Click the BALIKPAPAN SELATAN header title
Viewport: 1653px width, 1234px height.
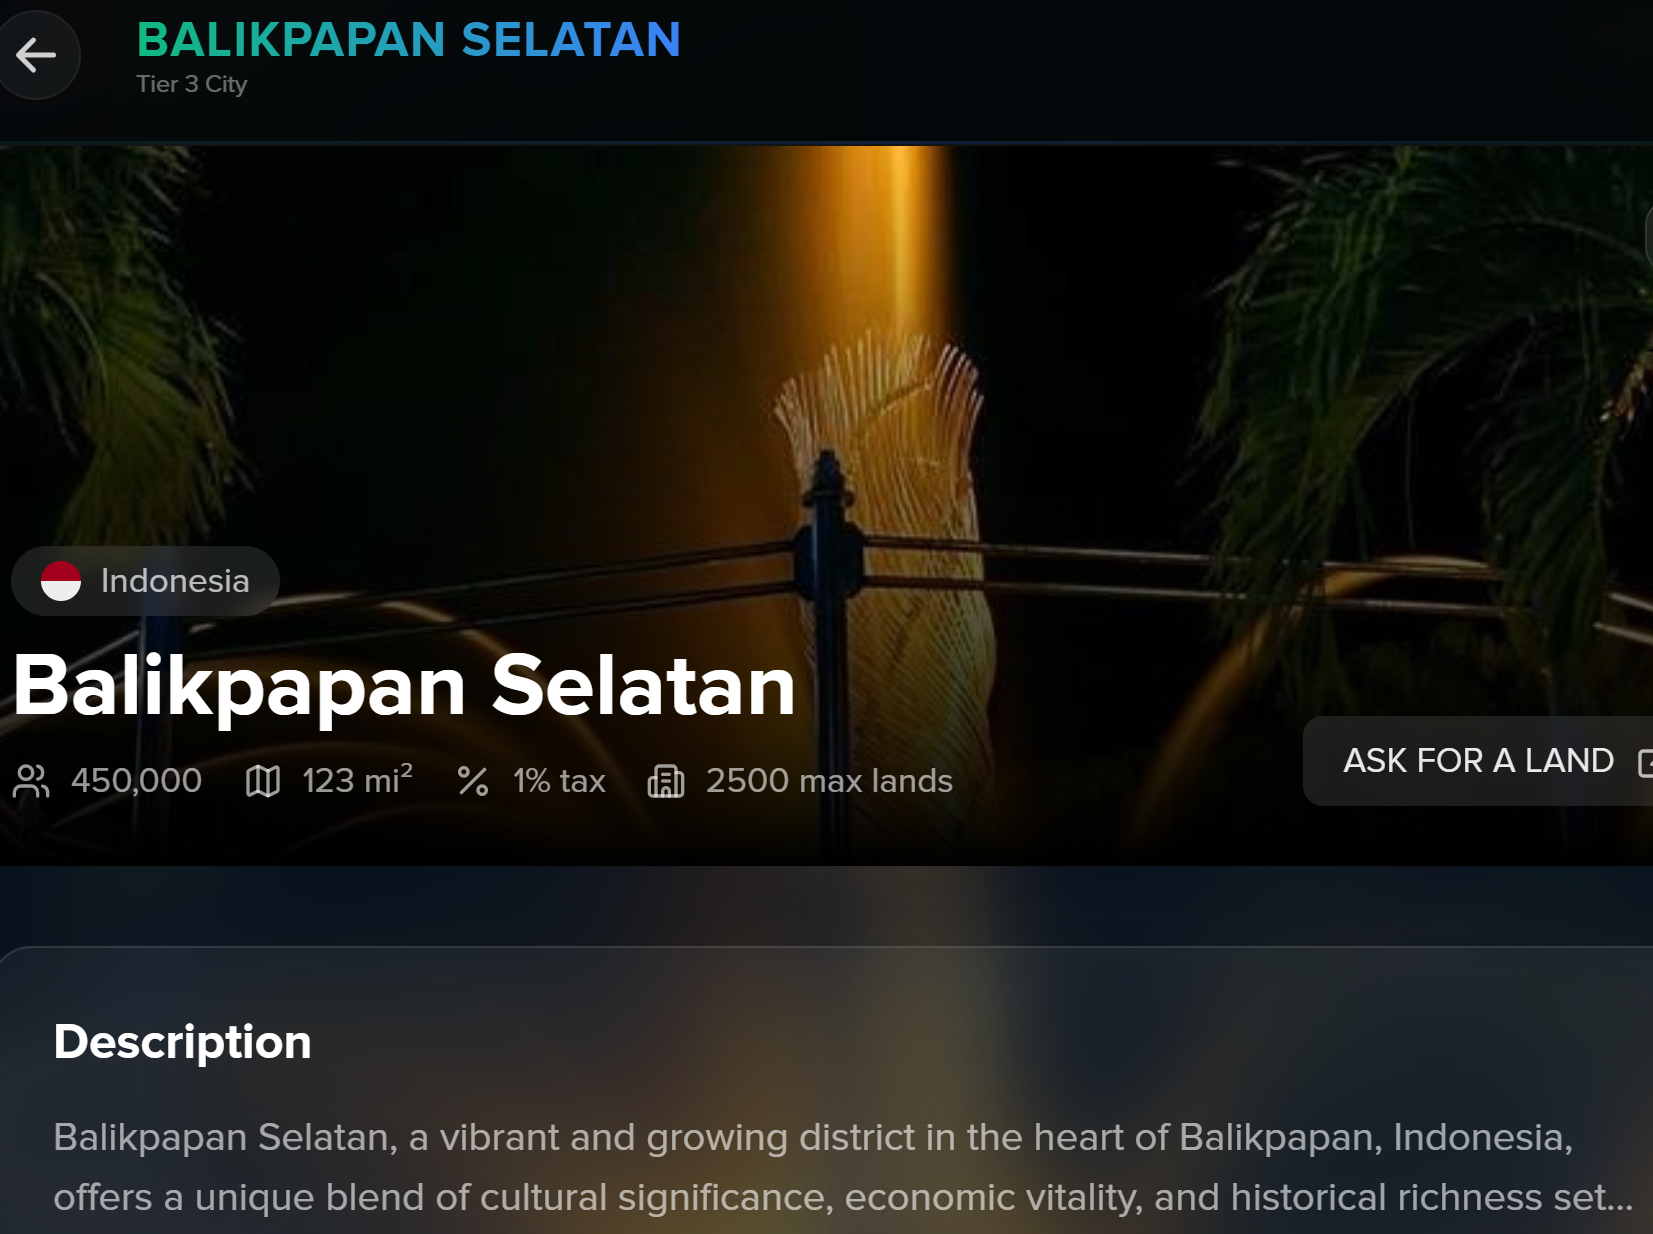[408, 40]
